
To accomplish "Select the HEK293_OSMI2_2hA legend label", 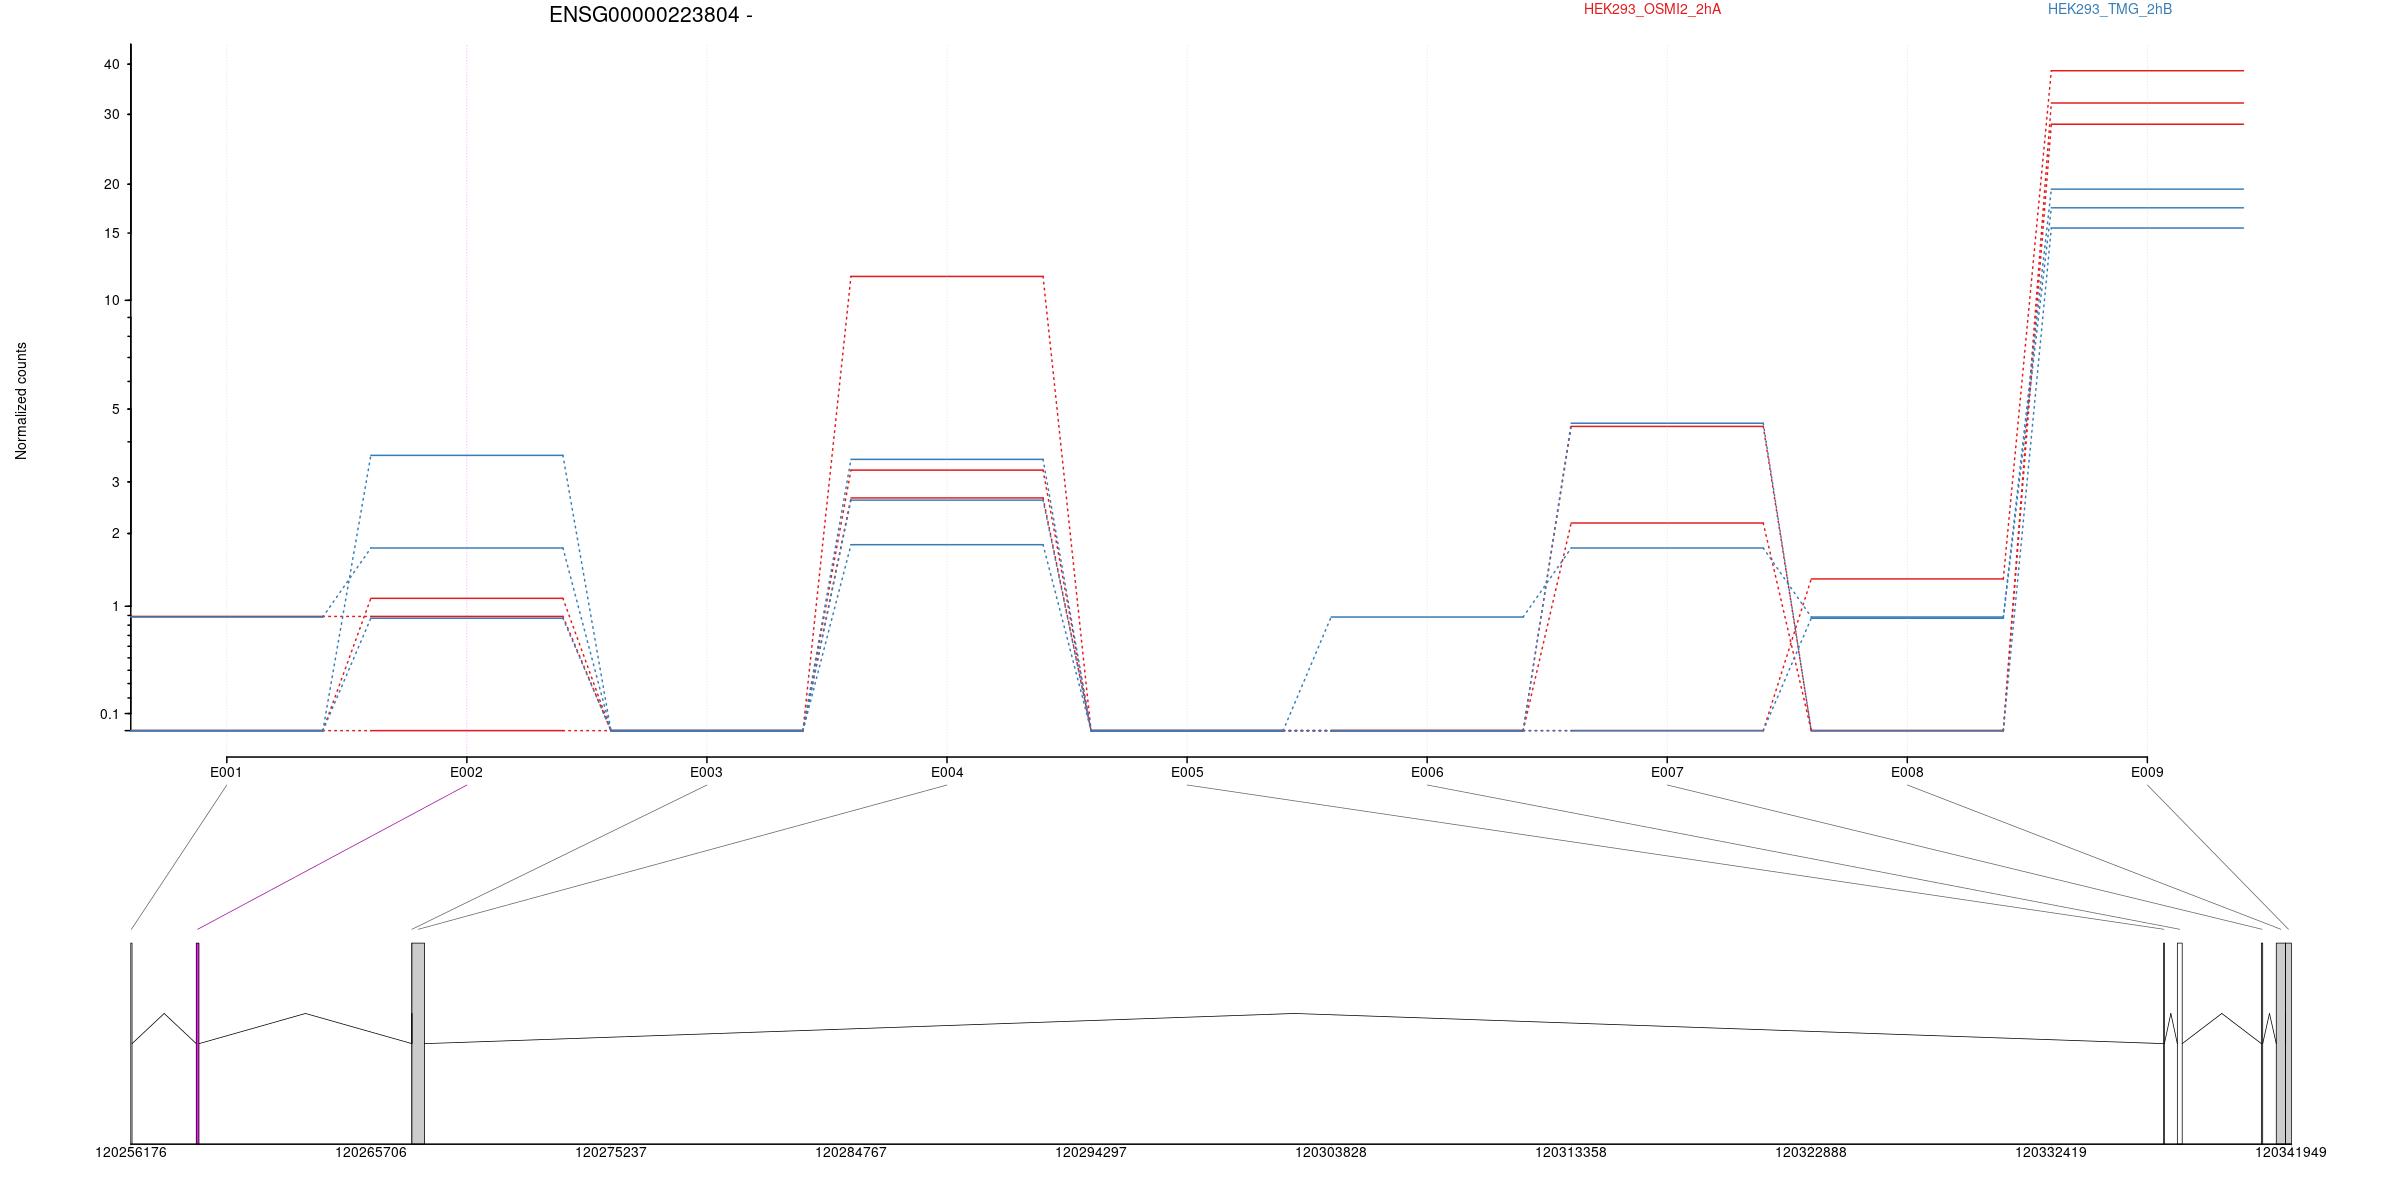I will coord(1652,9).
